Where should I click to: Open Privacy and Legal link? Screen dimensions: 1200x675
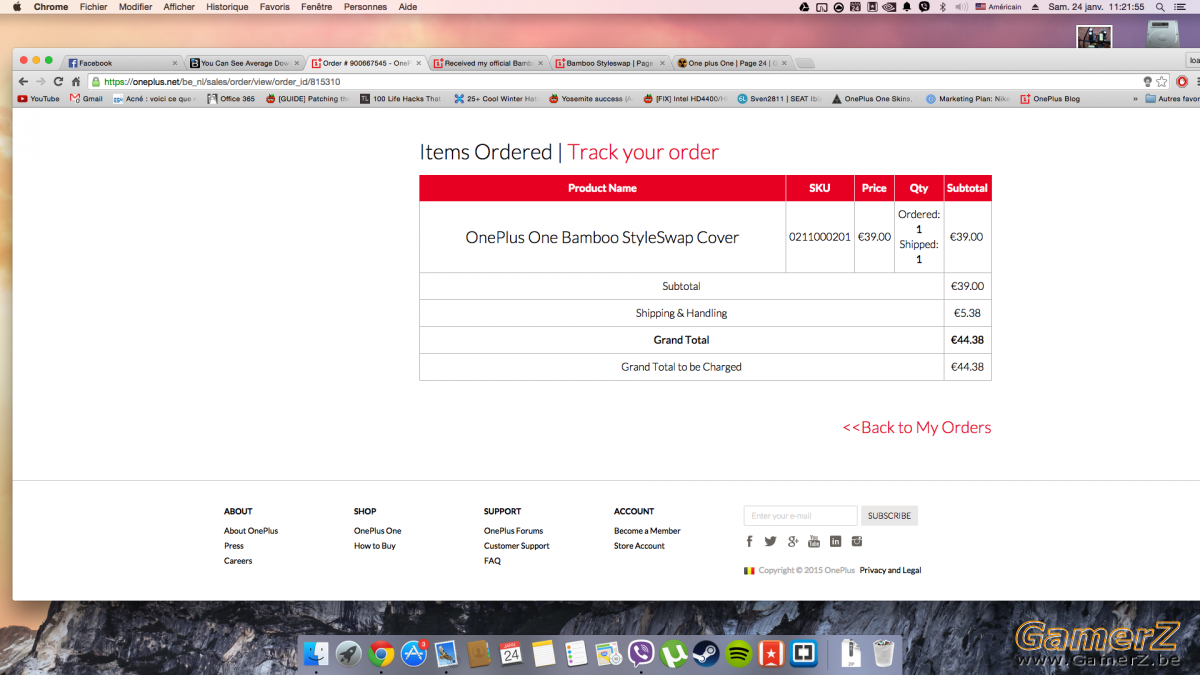(x=890, y=570)
